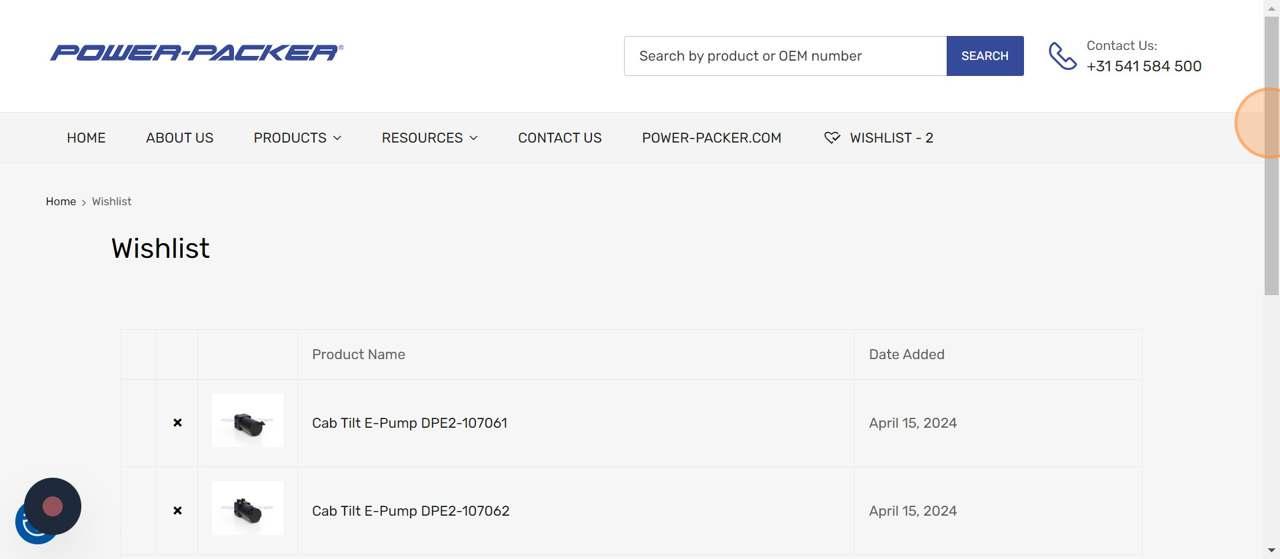Click the vertical page scrollbar
This screenshot has height=559, width=1280.
(1272, 155)
